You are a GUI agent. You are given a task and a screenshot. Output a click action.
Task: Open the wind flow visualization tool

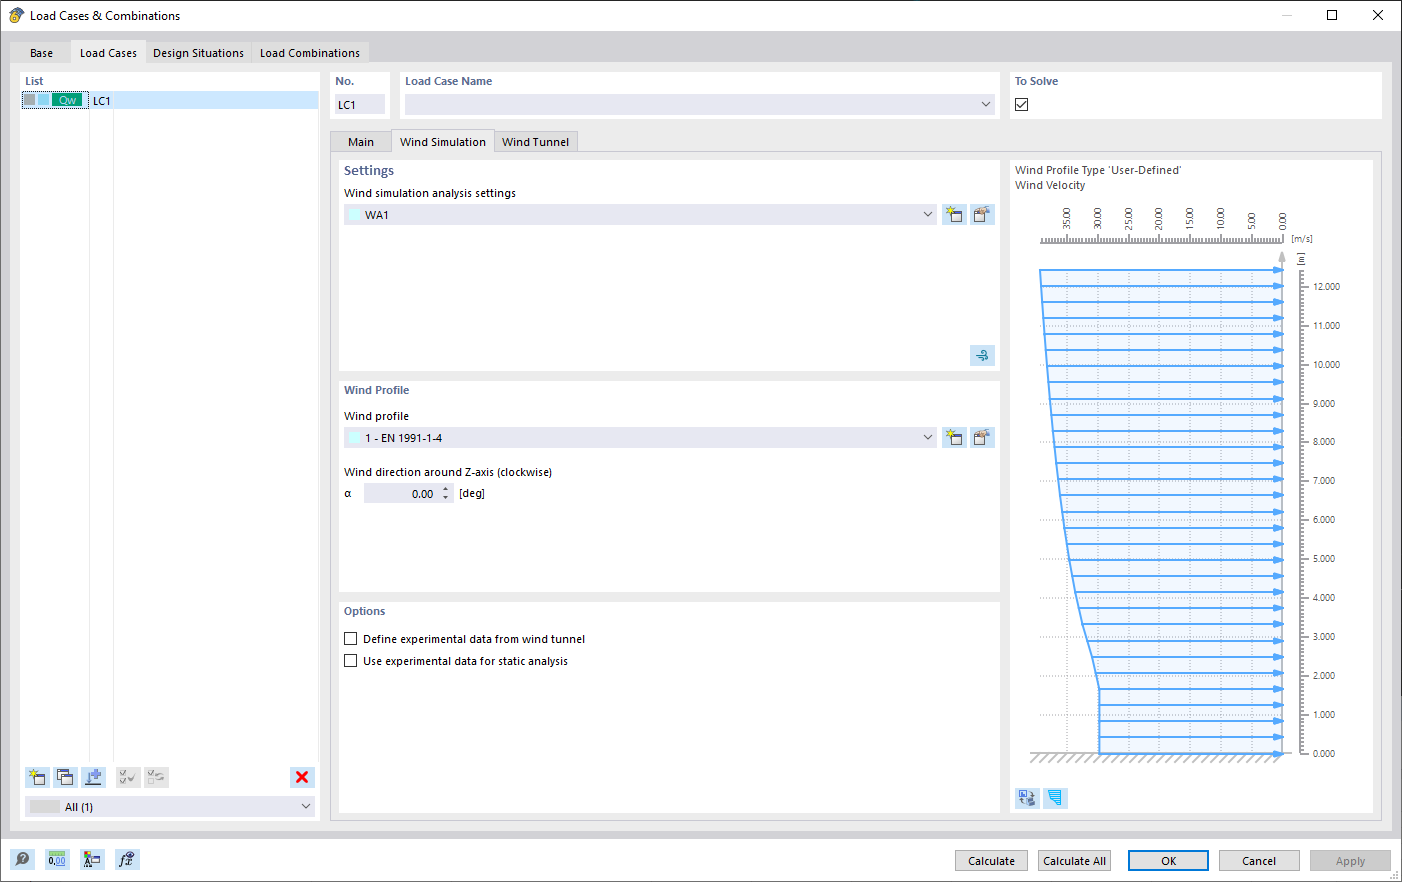[x=981, y=355]
